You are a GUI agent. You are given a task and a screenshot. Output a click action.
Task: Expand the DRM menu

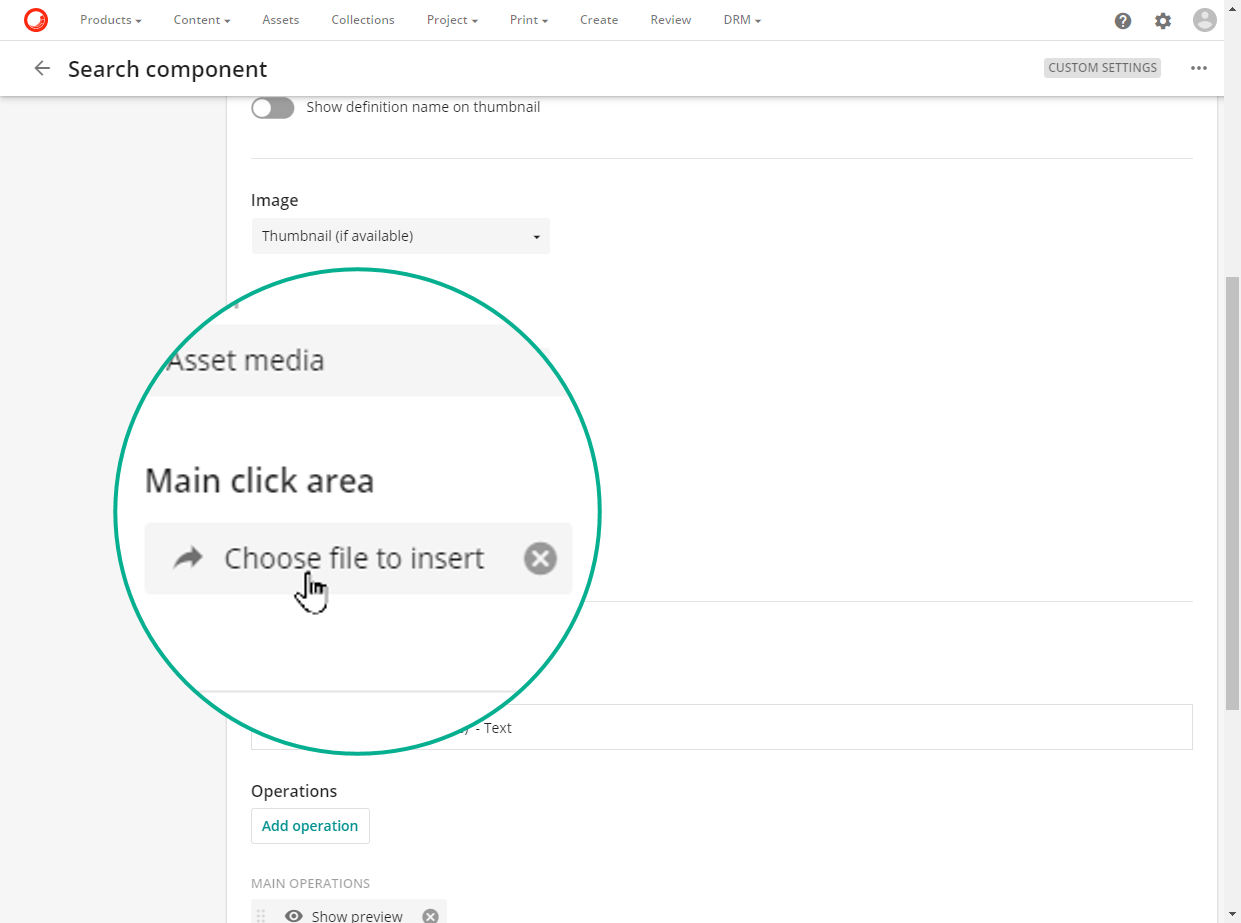pos(742,20)
